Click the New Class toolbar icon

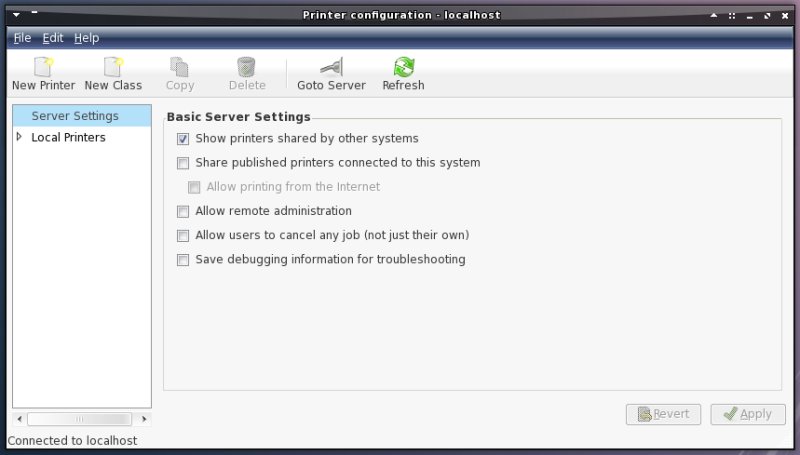(113, 67)
